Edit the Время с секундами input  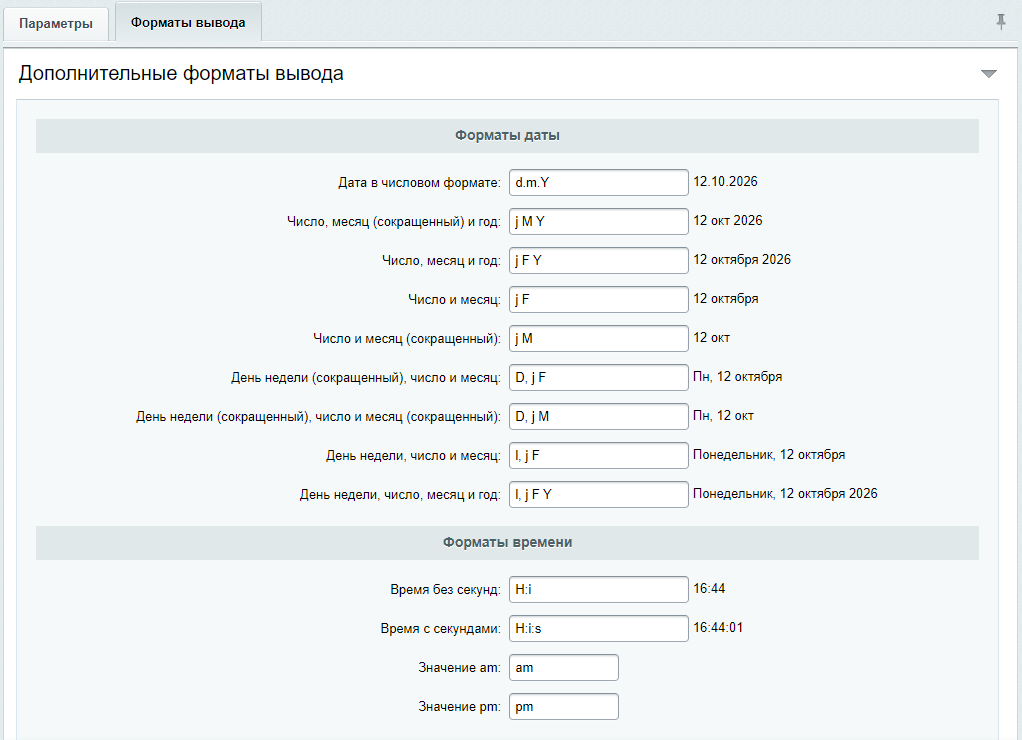click(598, 629)
